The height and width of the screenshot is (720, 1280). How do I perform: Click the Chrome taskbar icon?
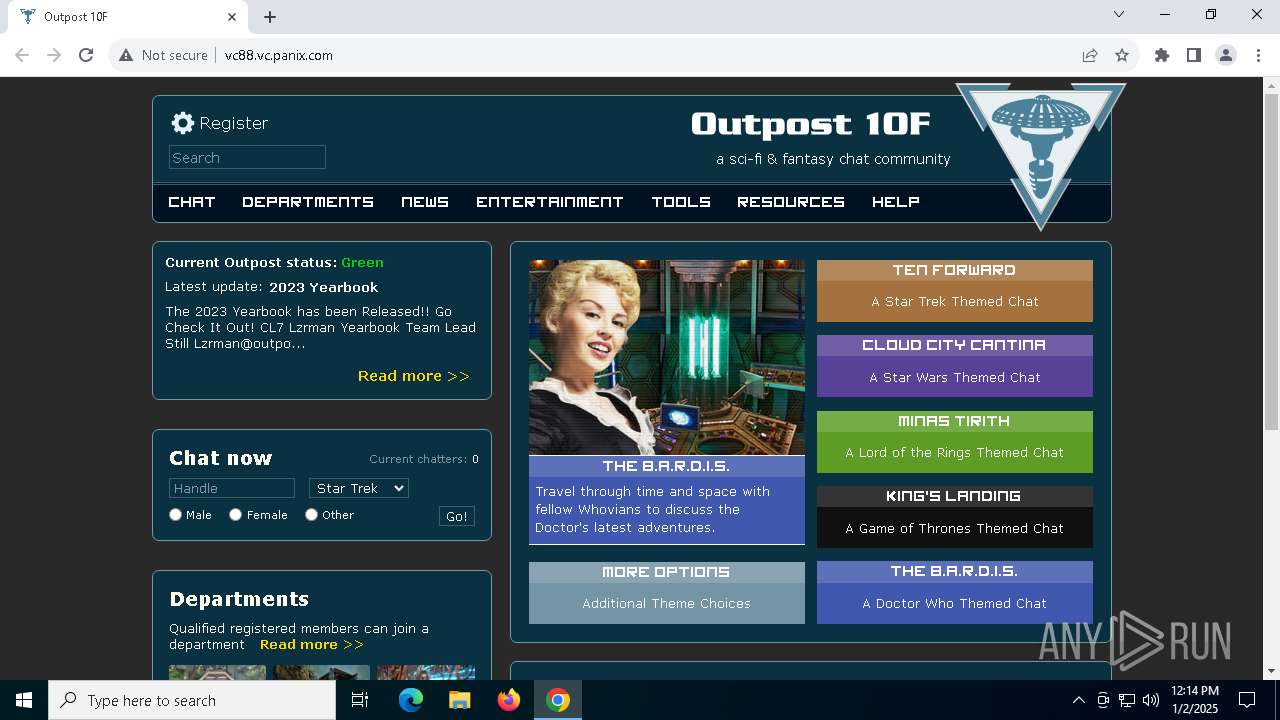click(558, 700)
